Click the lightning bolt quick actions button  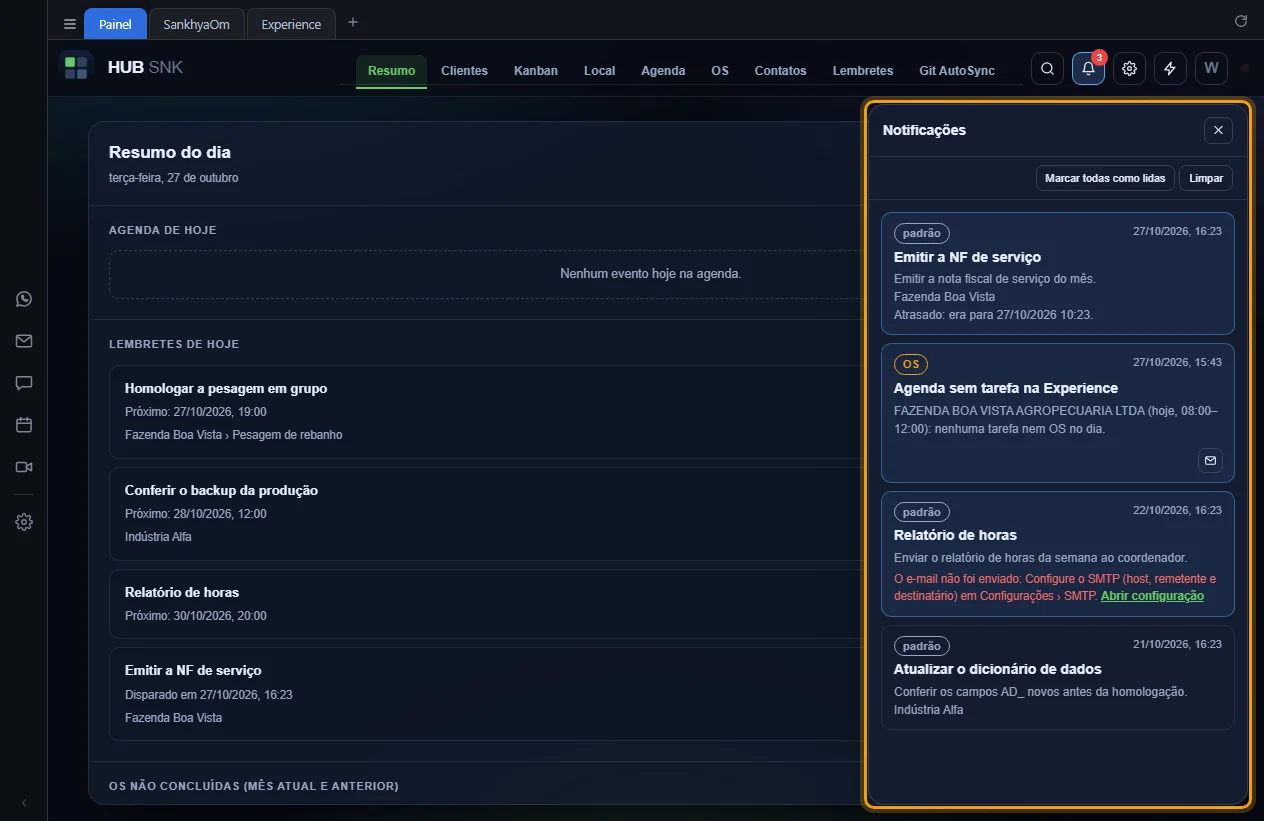tap(1170, 68)
